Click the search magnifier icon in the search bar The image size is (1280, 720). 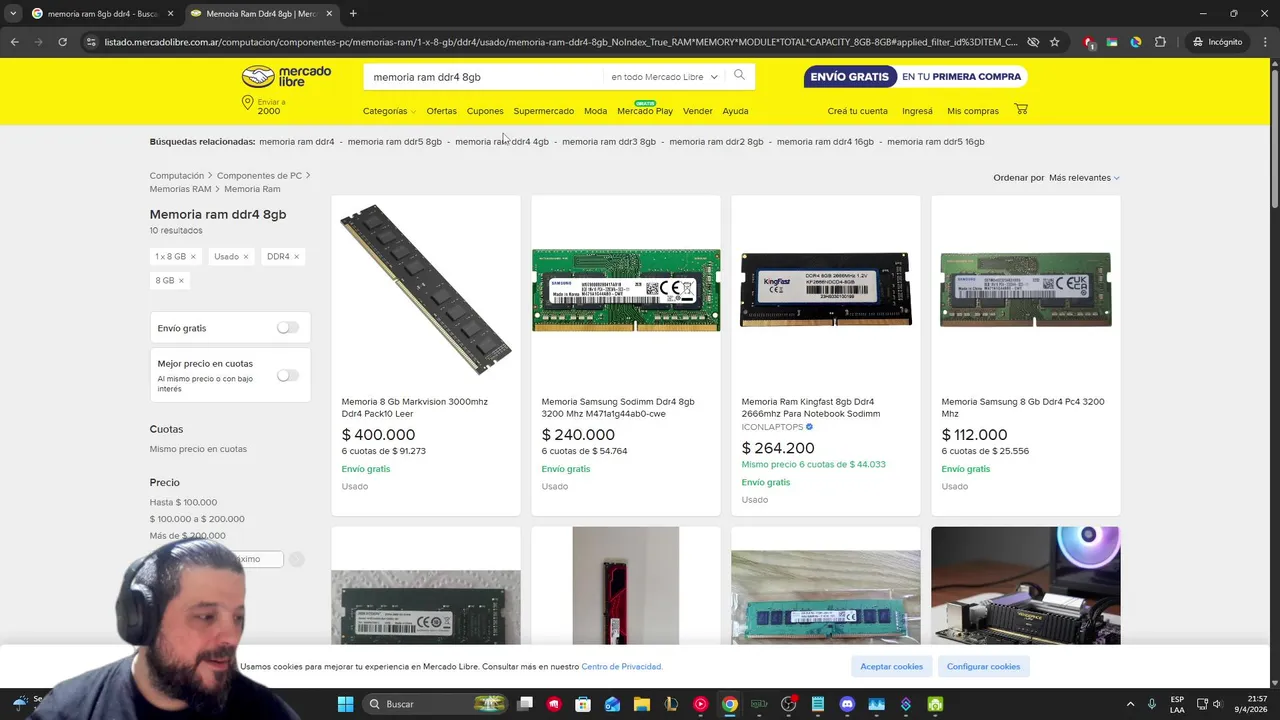click(x=739, y=76)
